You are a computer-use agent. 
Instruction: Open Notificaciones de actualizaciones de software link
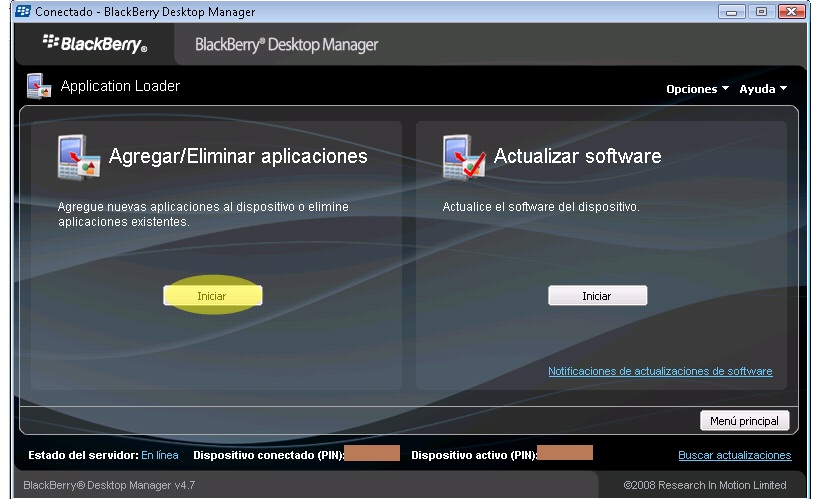click(x=660, y=371)
